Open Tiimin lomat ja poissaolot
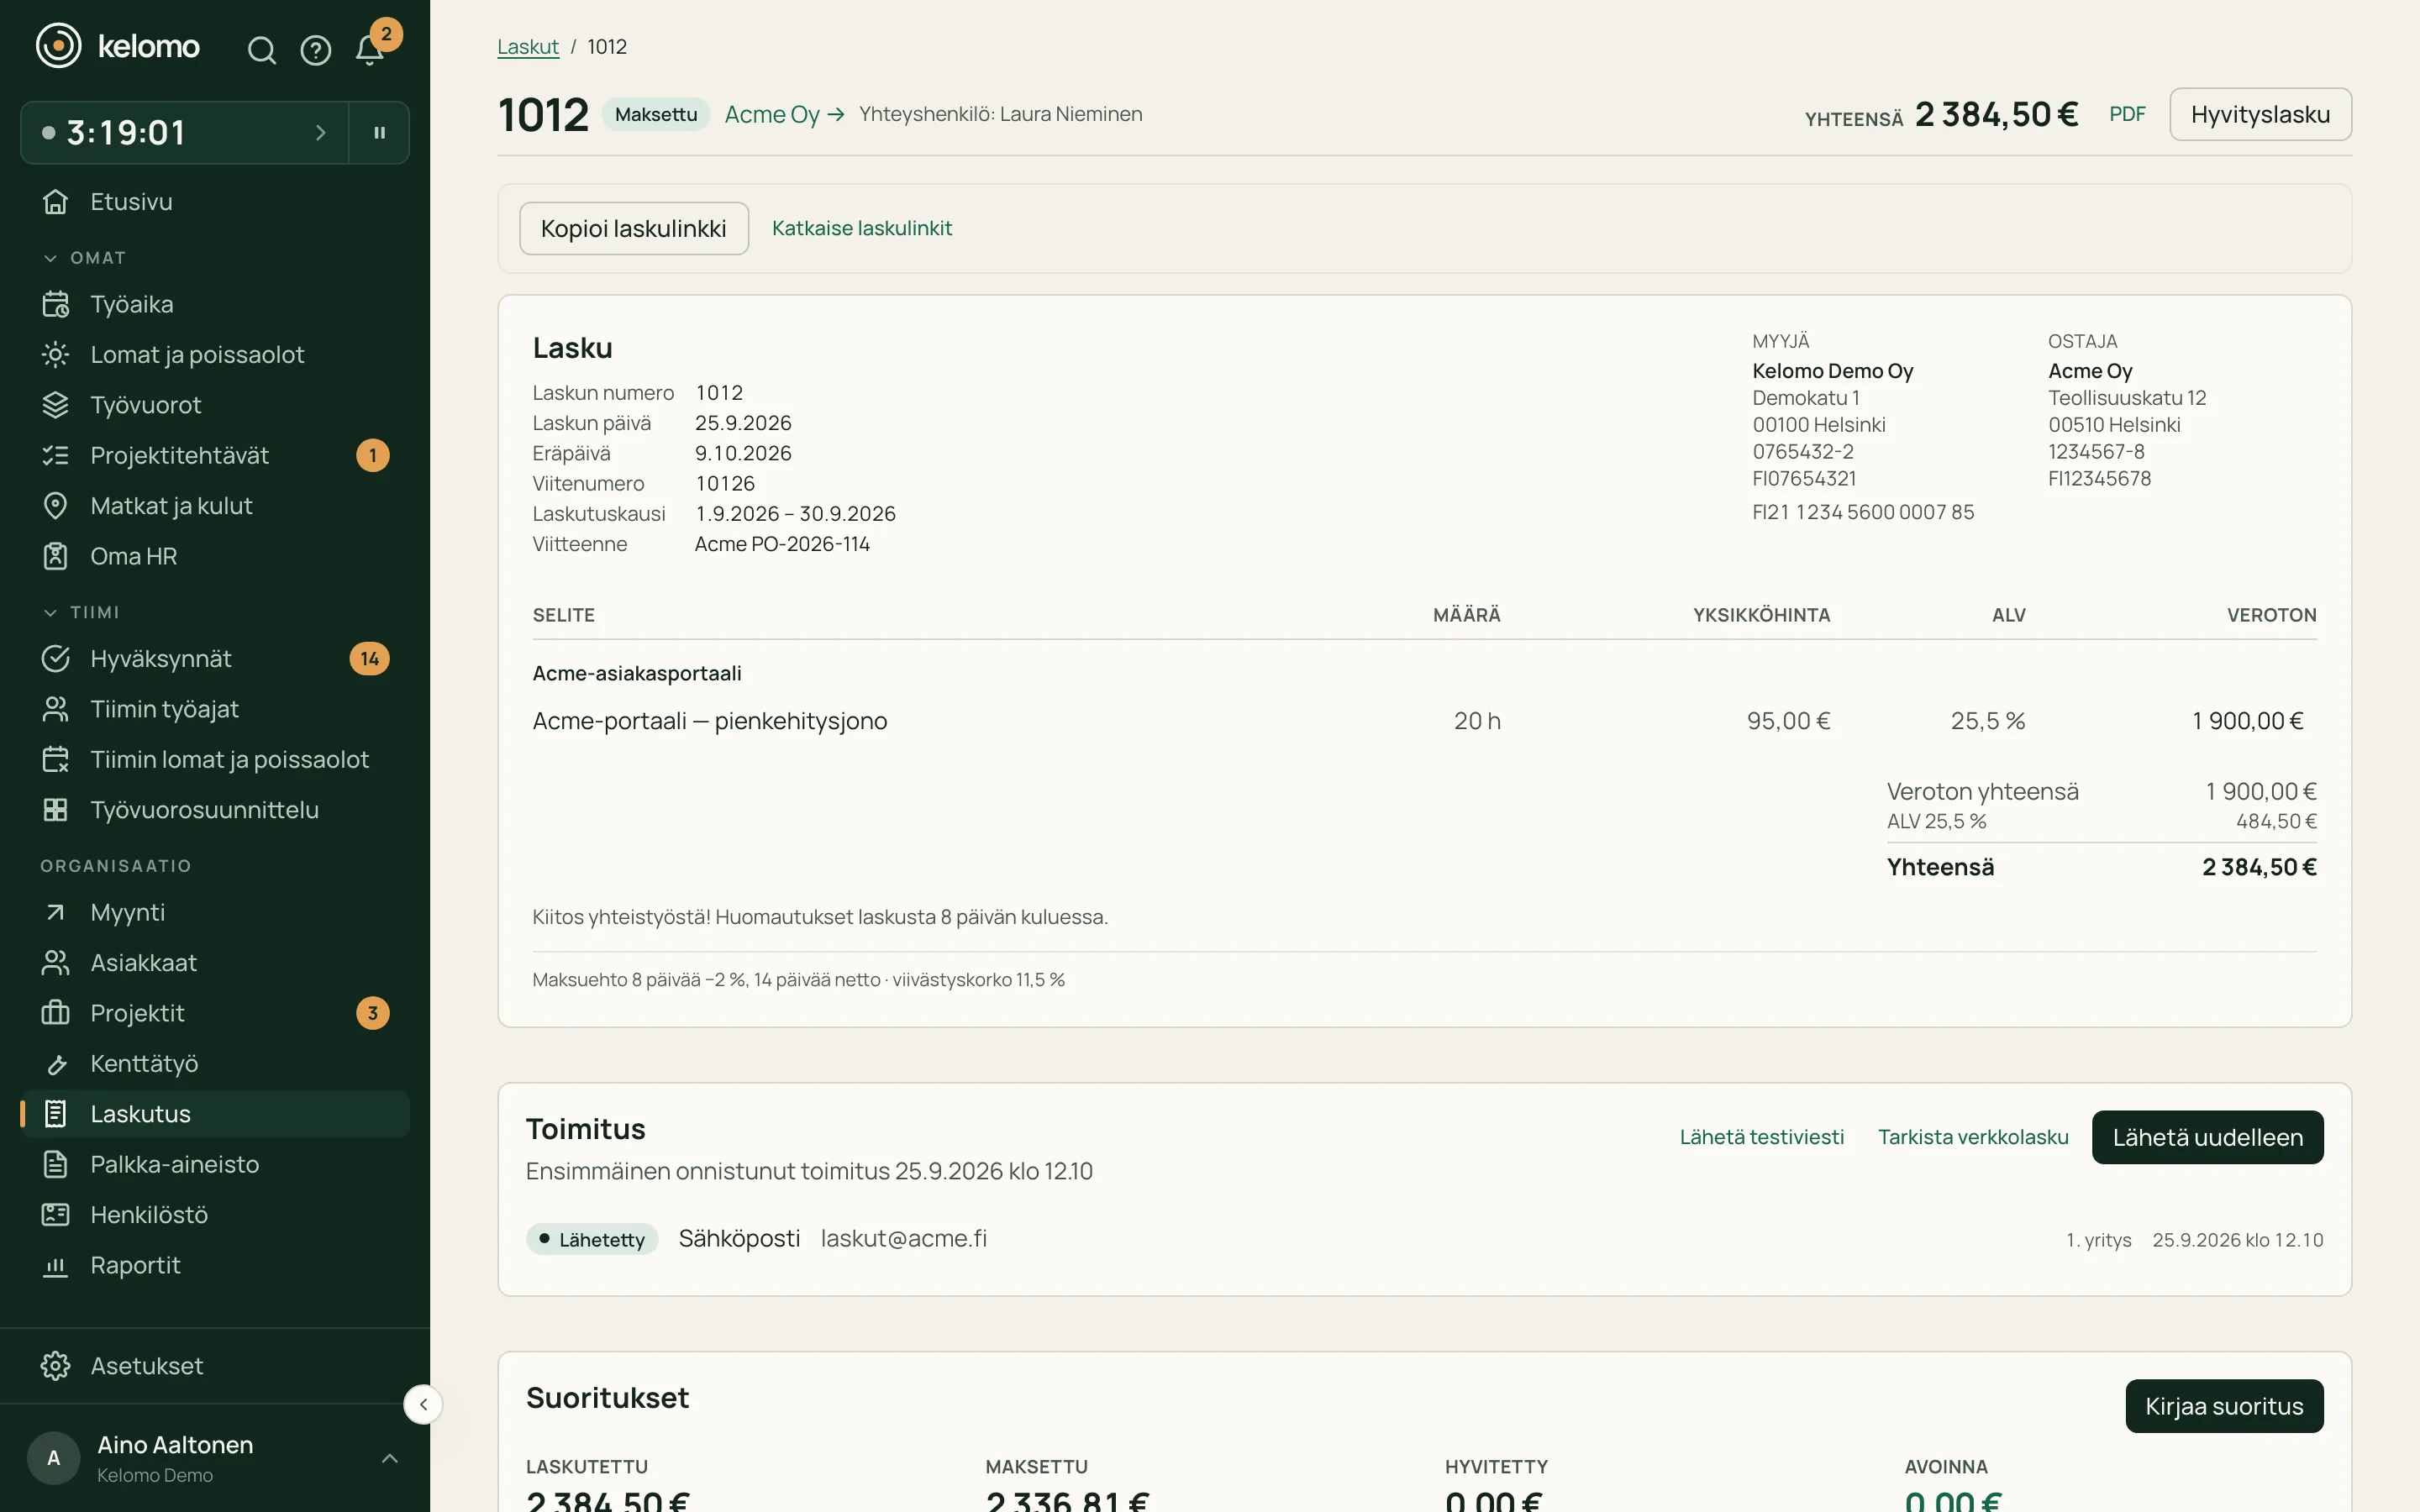The image size is (2420, 1512). tap(215, 759)
